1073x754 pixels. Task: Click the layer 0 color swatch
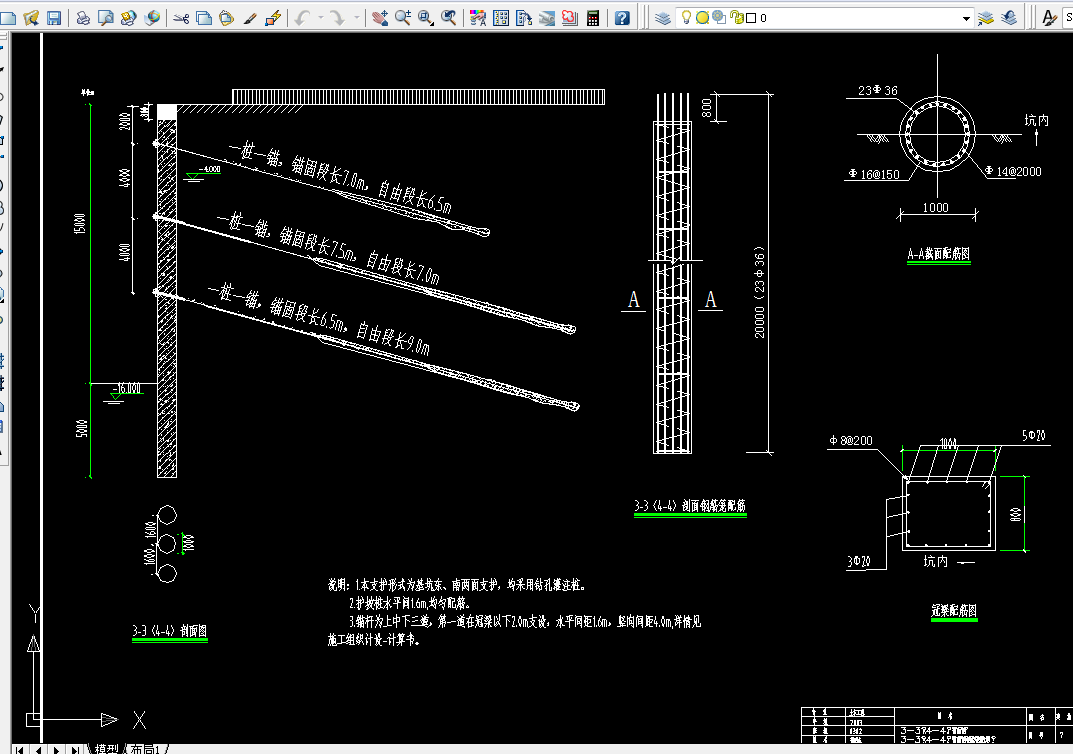[x=751, y=18]
